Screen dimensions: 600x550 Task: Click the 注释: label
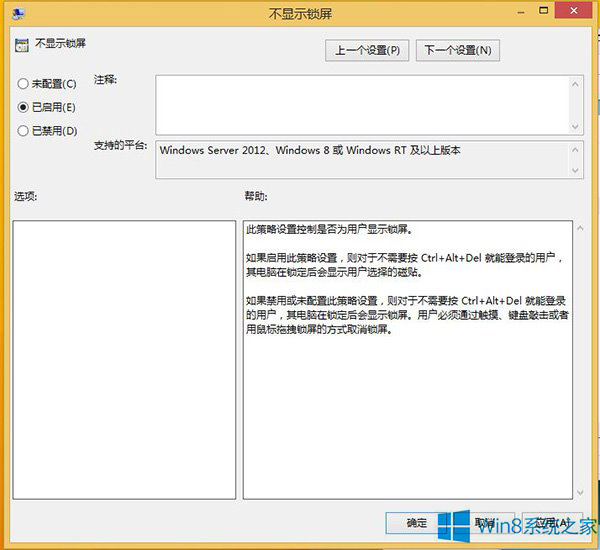click(x=105, y=80)
